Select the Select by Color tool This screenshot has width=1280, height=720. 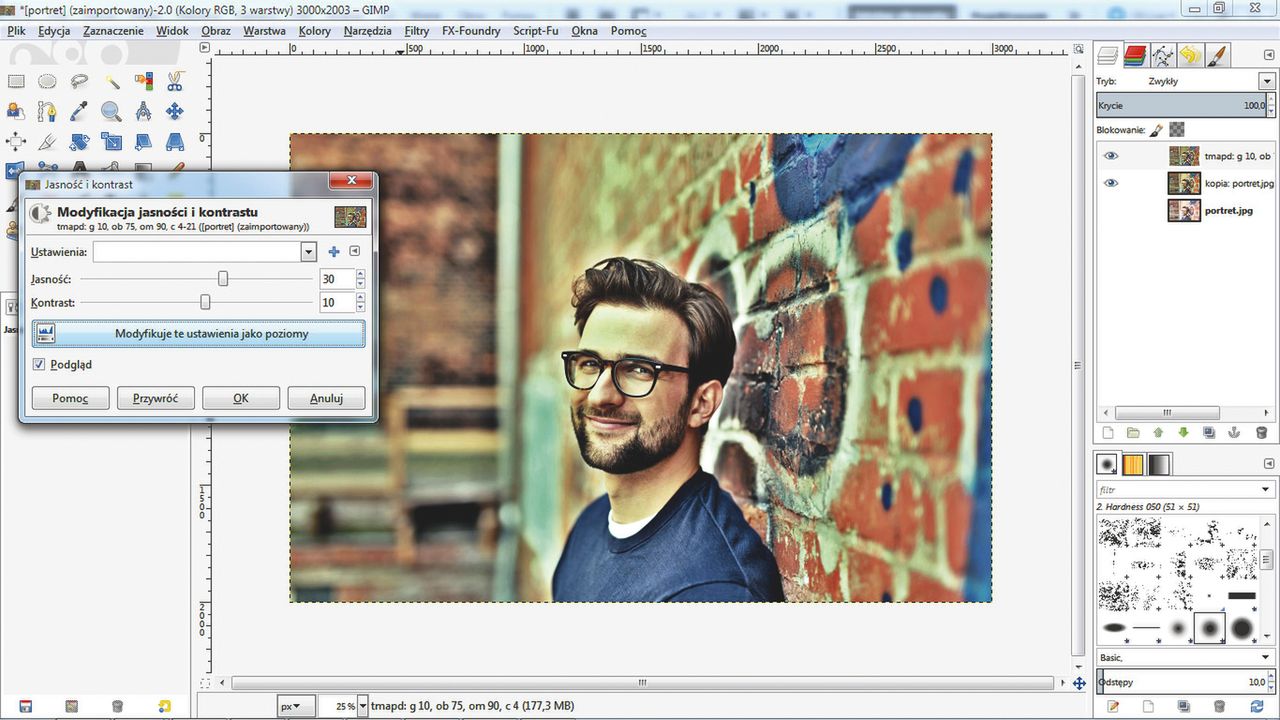click(x=144, y=81)
